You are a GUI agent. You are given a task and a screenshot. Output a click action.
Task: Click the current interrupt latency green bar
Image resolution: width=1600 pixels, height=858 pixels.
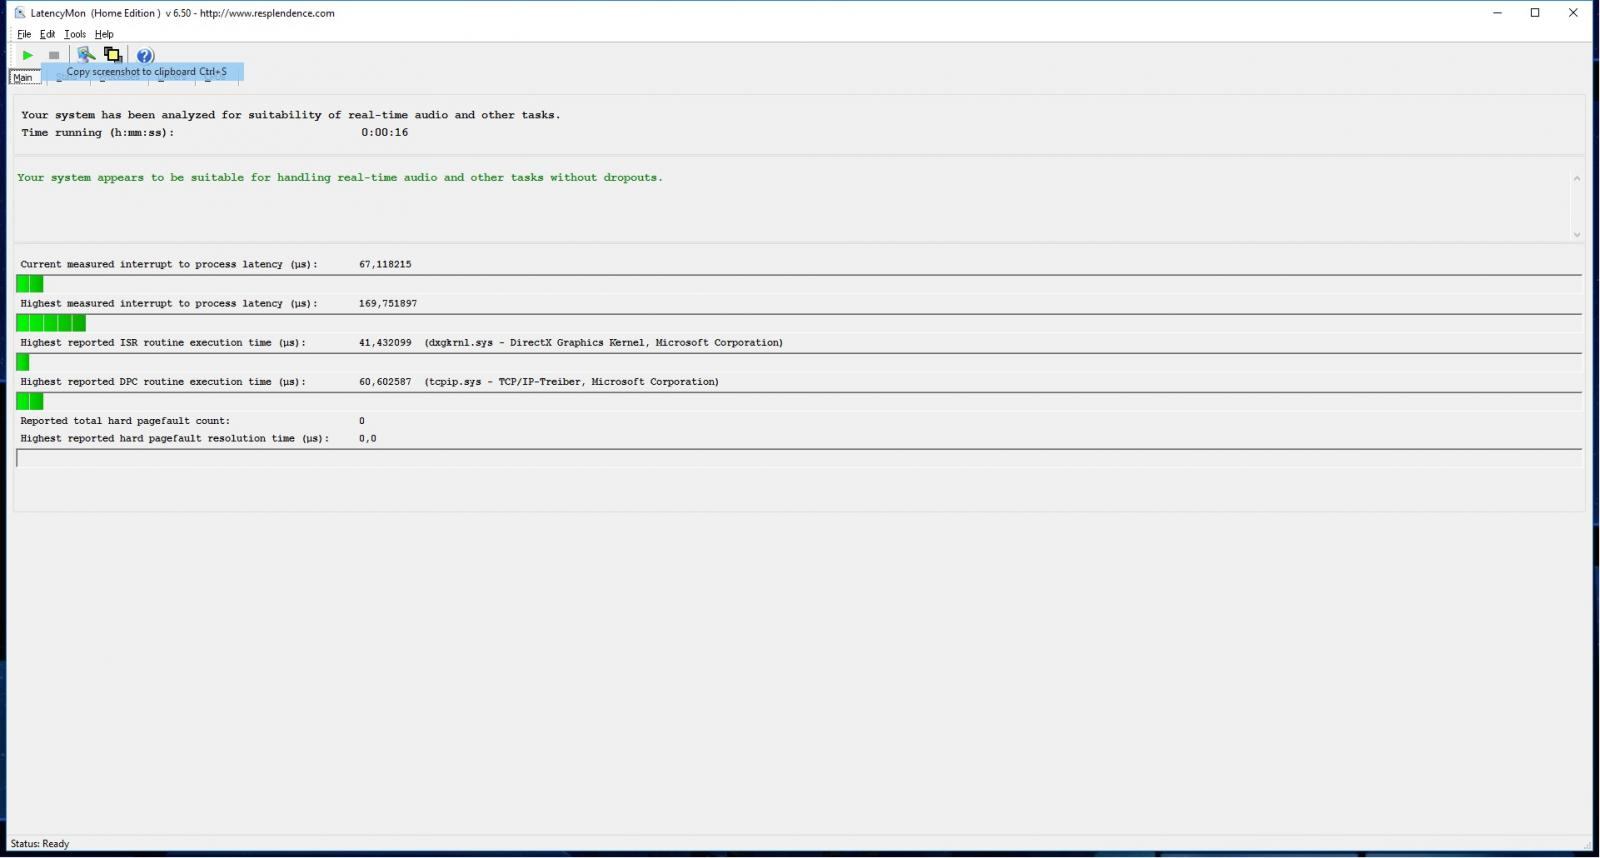tap(30, 284)
